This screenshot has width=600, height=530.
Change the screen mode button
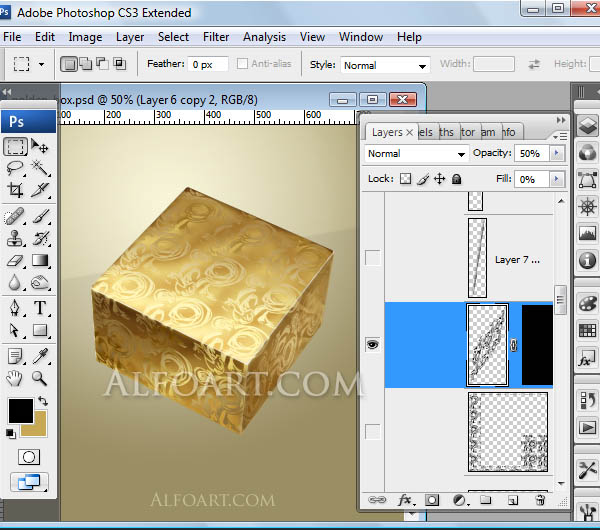pyautogui.click(x=29, y=482)
